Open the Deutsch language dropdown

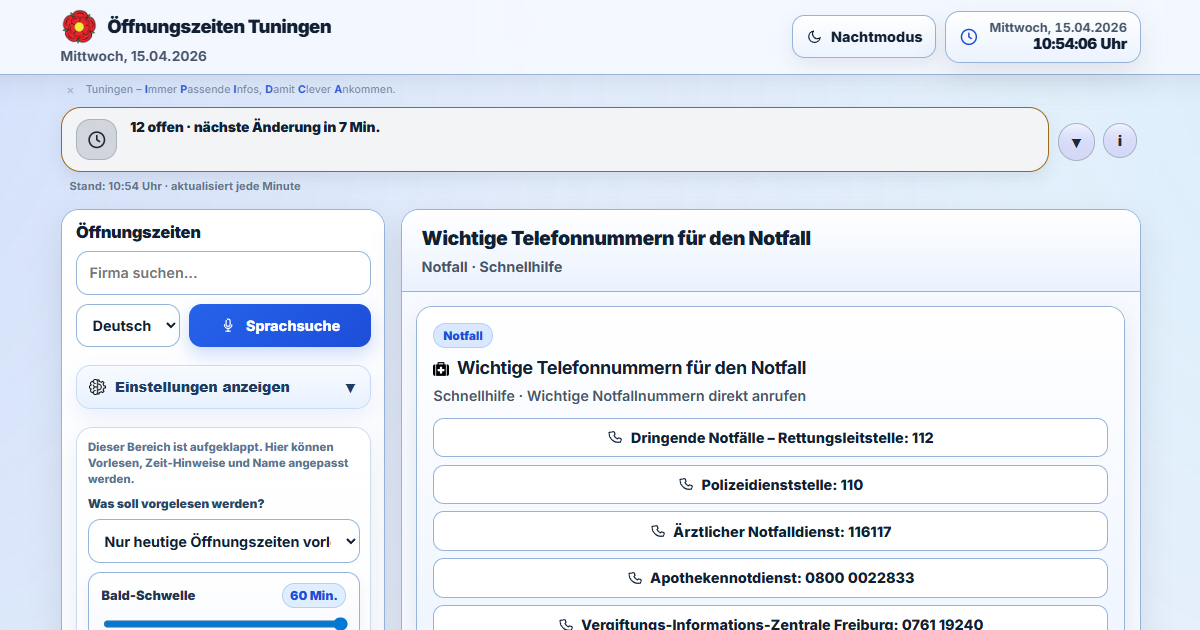[x=128, y=325]
